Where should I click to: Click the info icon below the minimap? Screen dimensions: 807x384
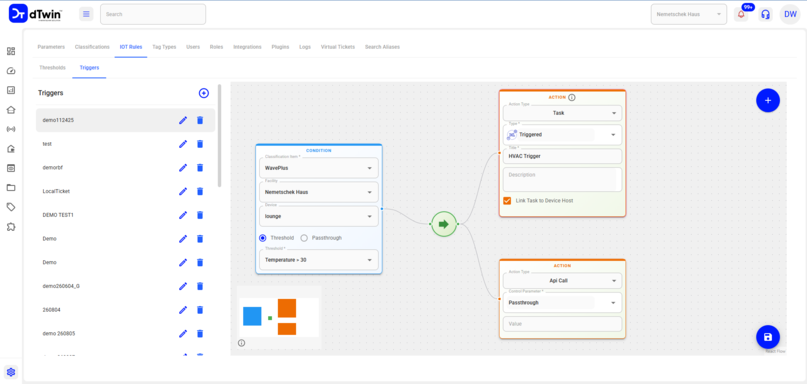click(x=241, y=343)
